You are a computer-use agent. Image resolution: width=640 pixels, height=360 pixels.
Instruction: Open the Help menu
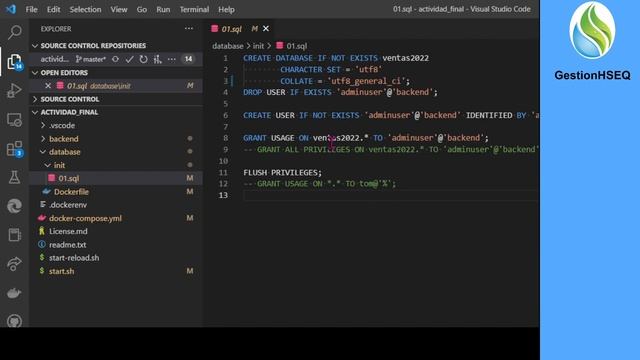pyautogui.click(x=226, y=9)
